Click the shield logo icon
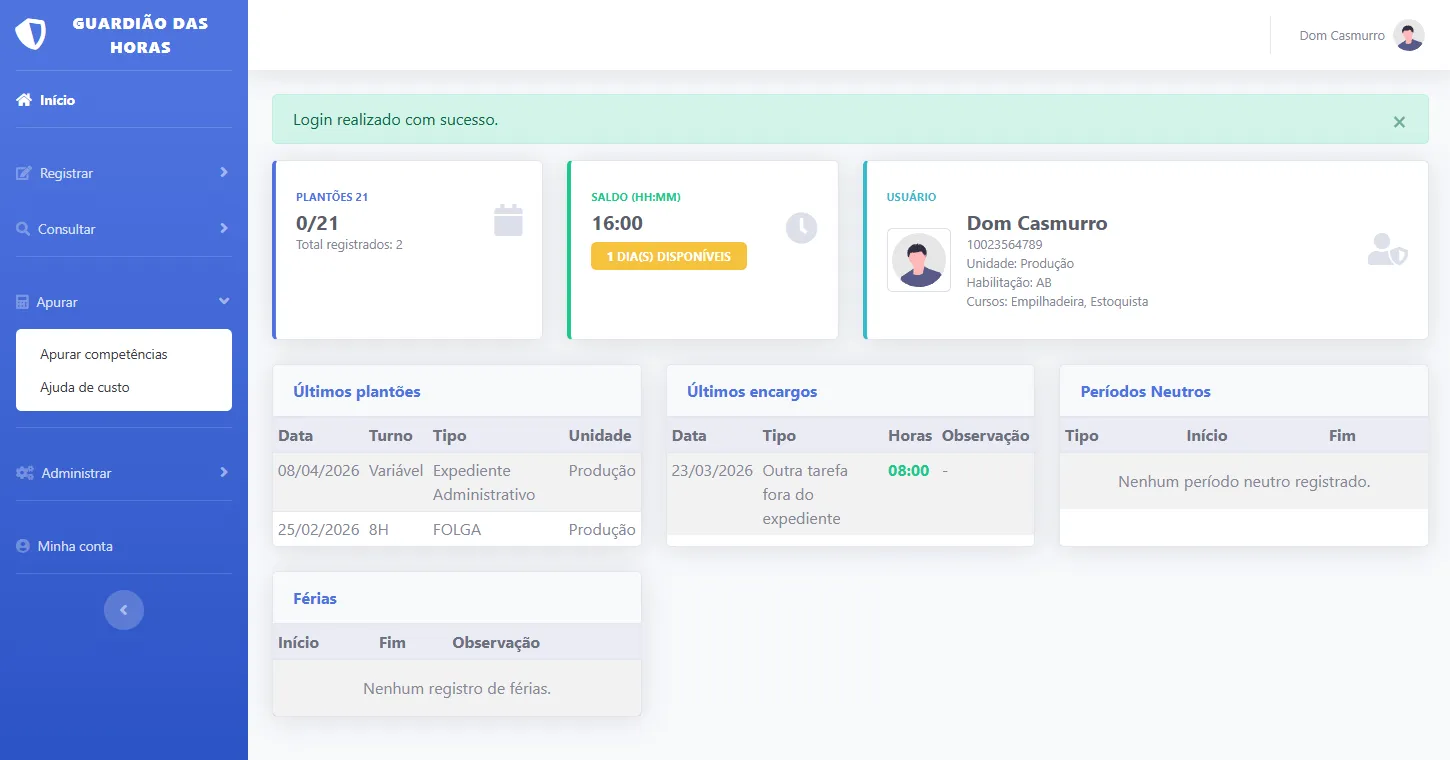Viewport: 1450px width, 760px height. click(x=31, y=34)
